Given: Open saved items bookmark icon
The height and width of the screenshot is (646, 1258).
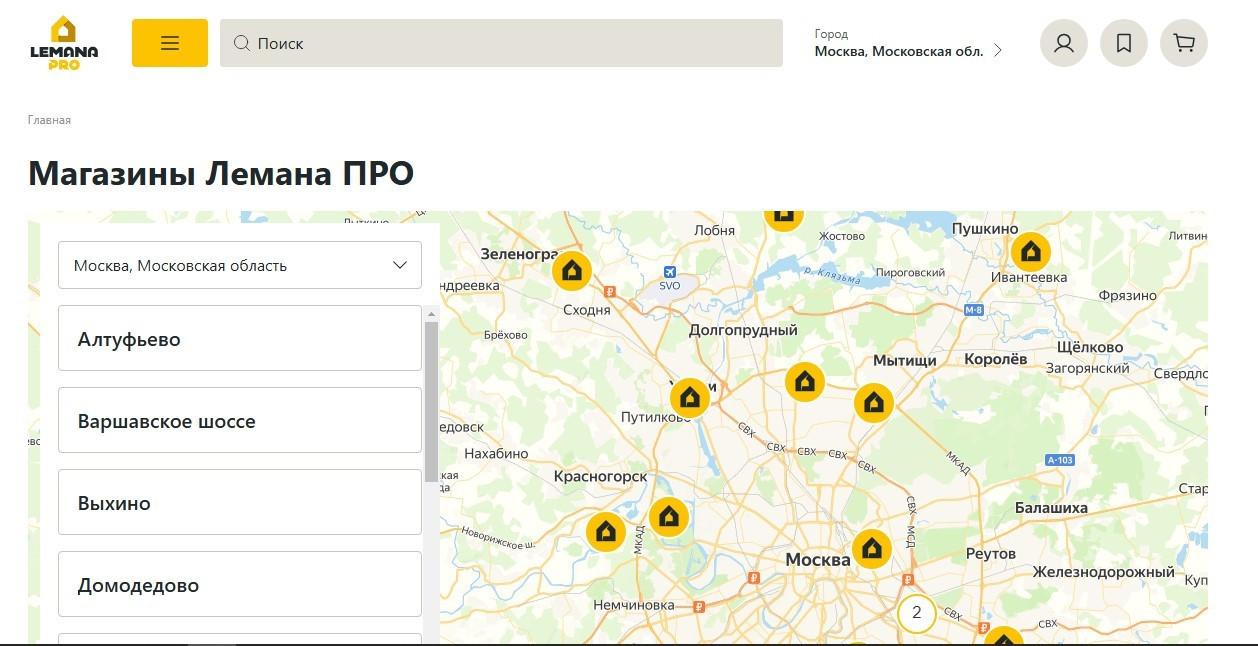Looking at the screenshot, I should (x=1123, y=43).
